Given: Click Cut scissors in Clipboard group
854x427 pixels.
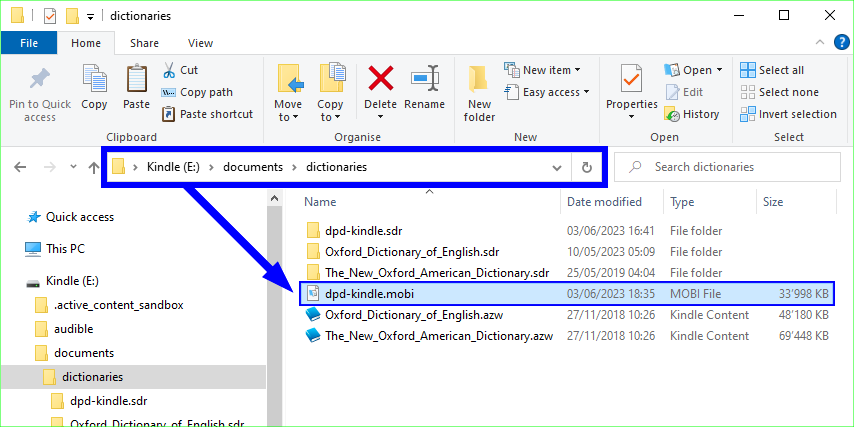Looking at the screenshot, I should (x=180, y=70).
